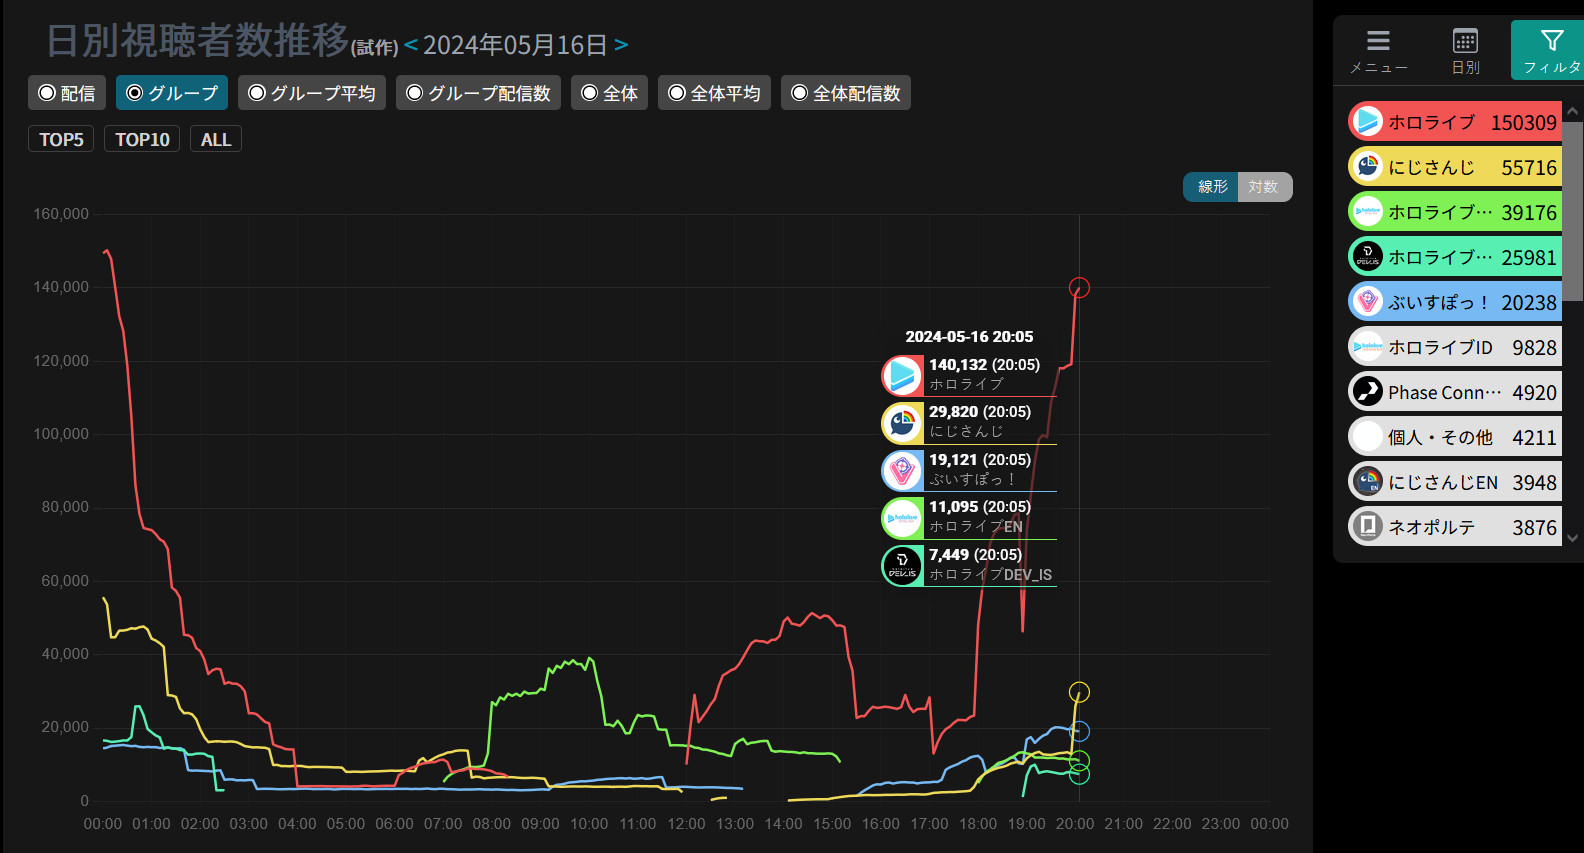Click the red ホロライブ data point marker

tap(1079, 288)
